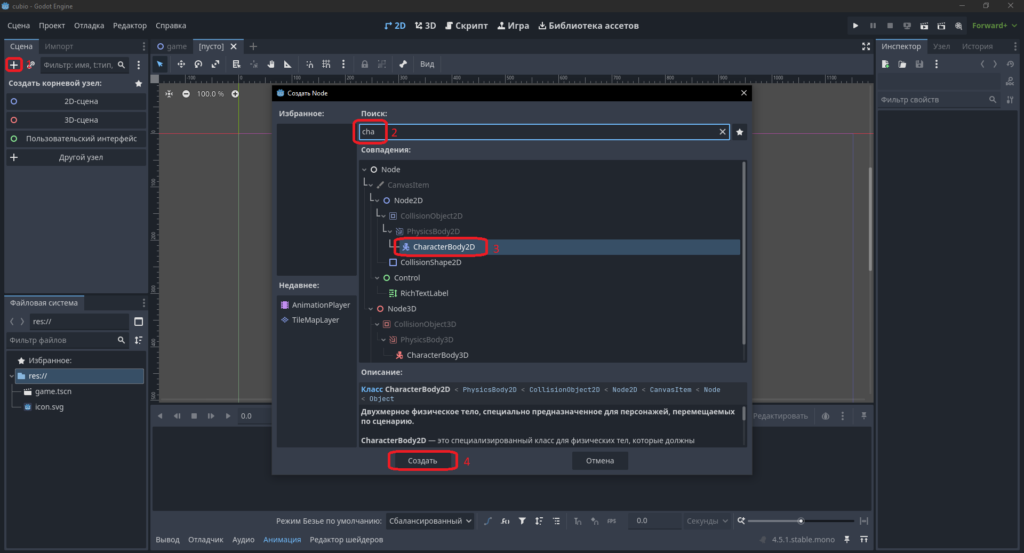Click the instantiate scene link icon
Image resolution: width=1024 pixels, height=553 pixels.
click(30, 65)
